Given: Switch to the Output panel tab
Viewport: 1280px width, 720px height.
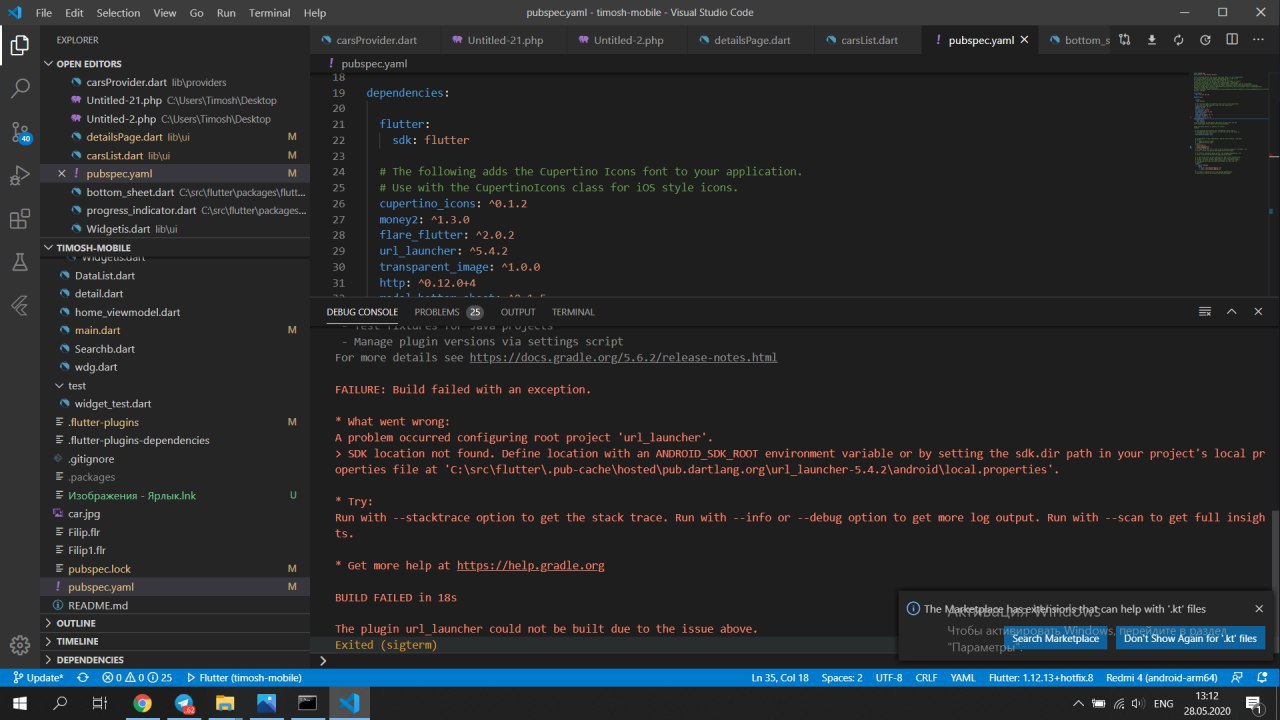Looking at the screenshot, I should pos(518,312).
